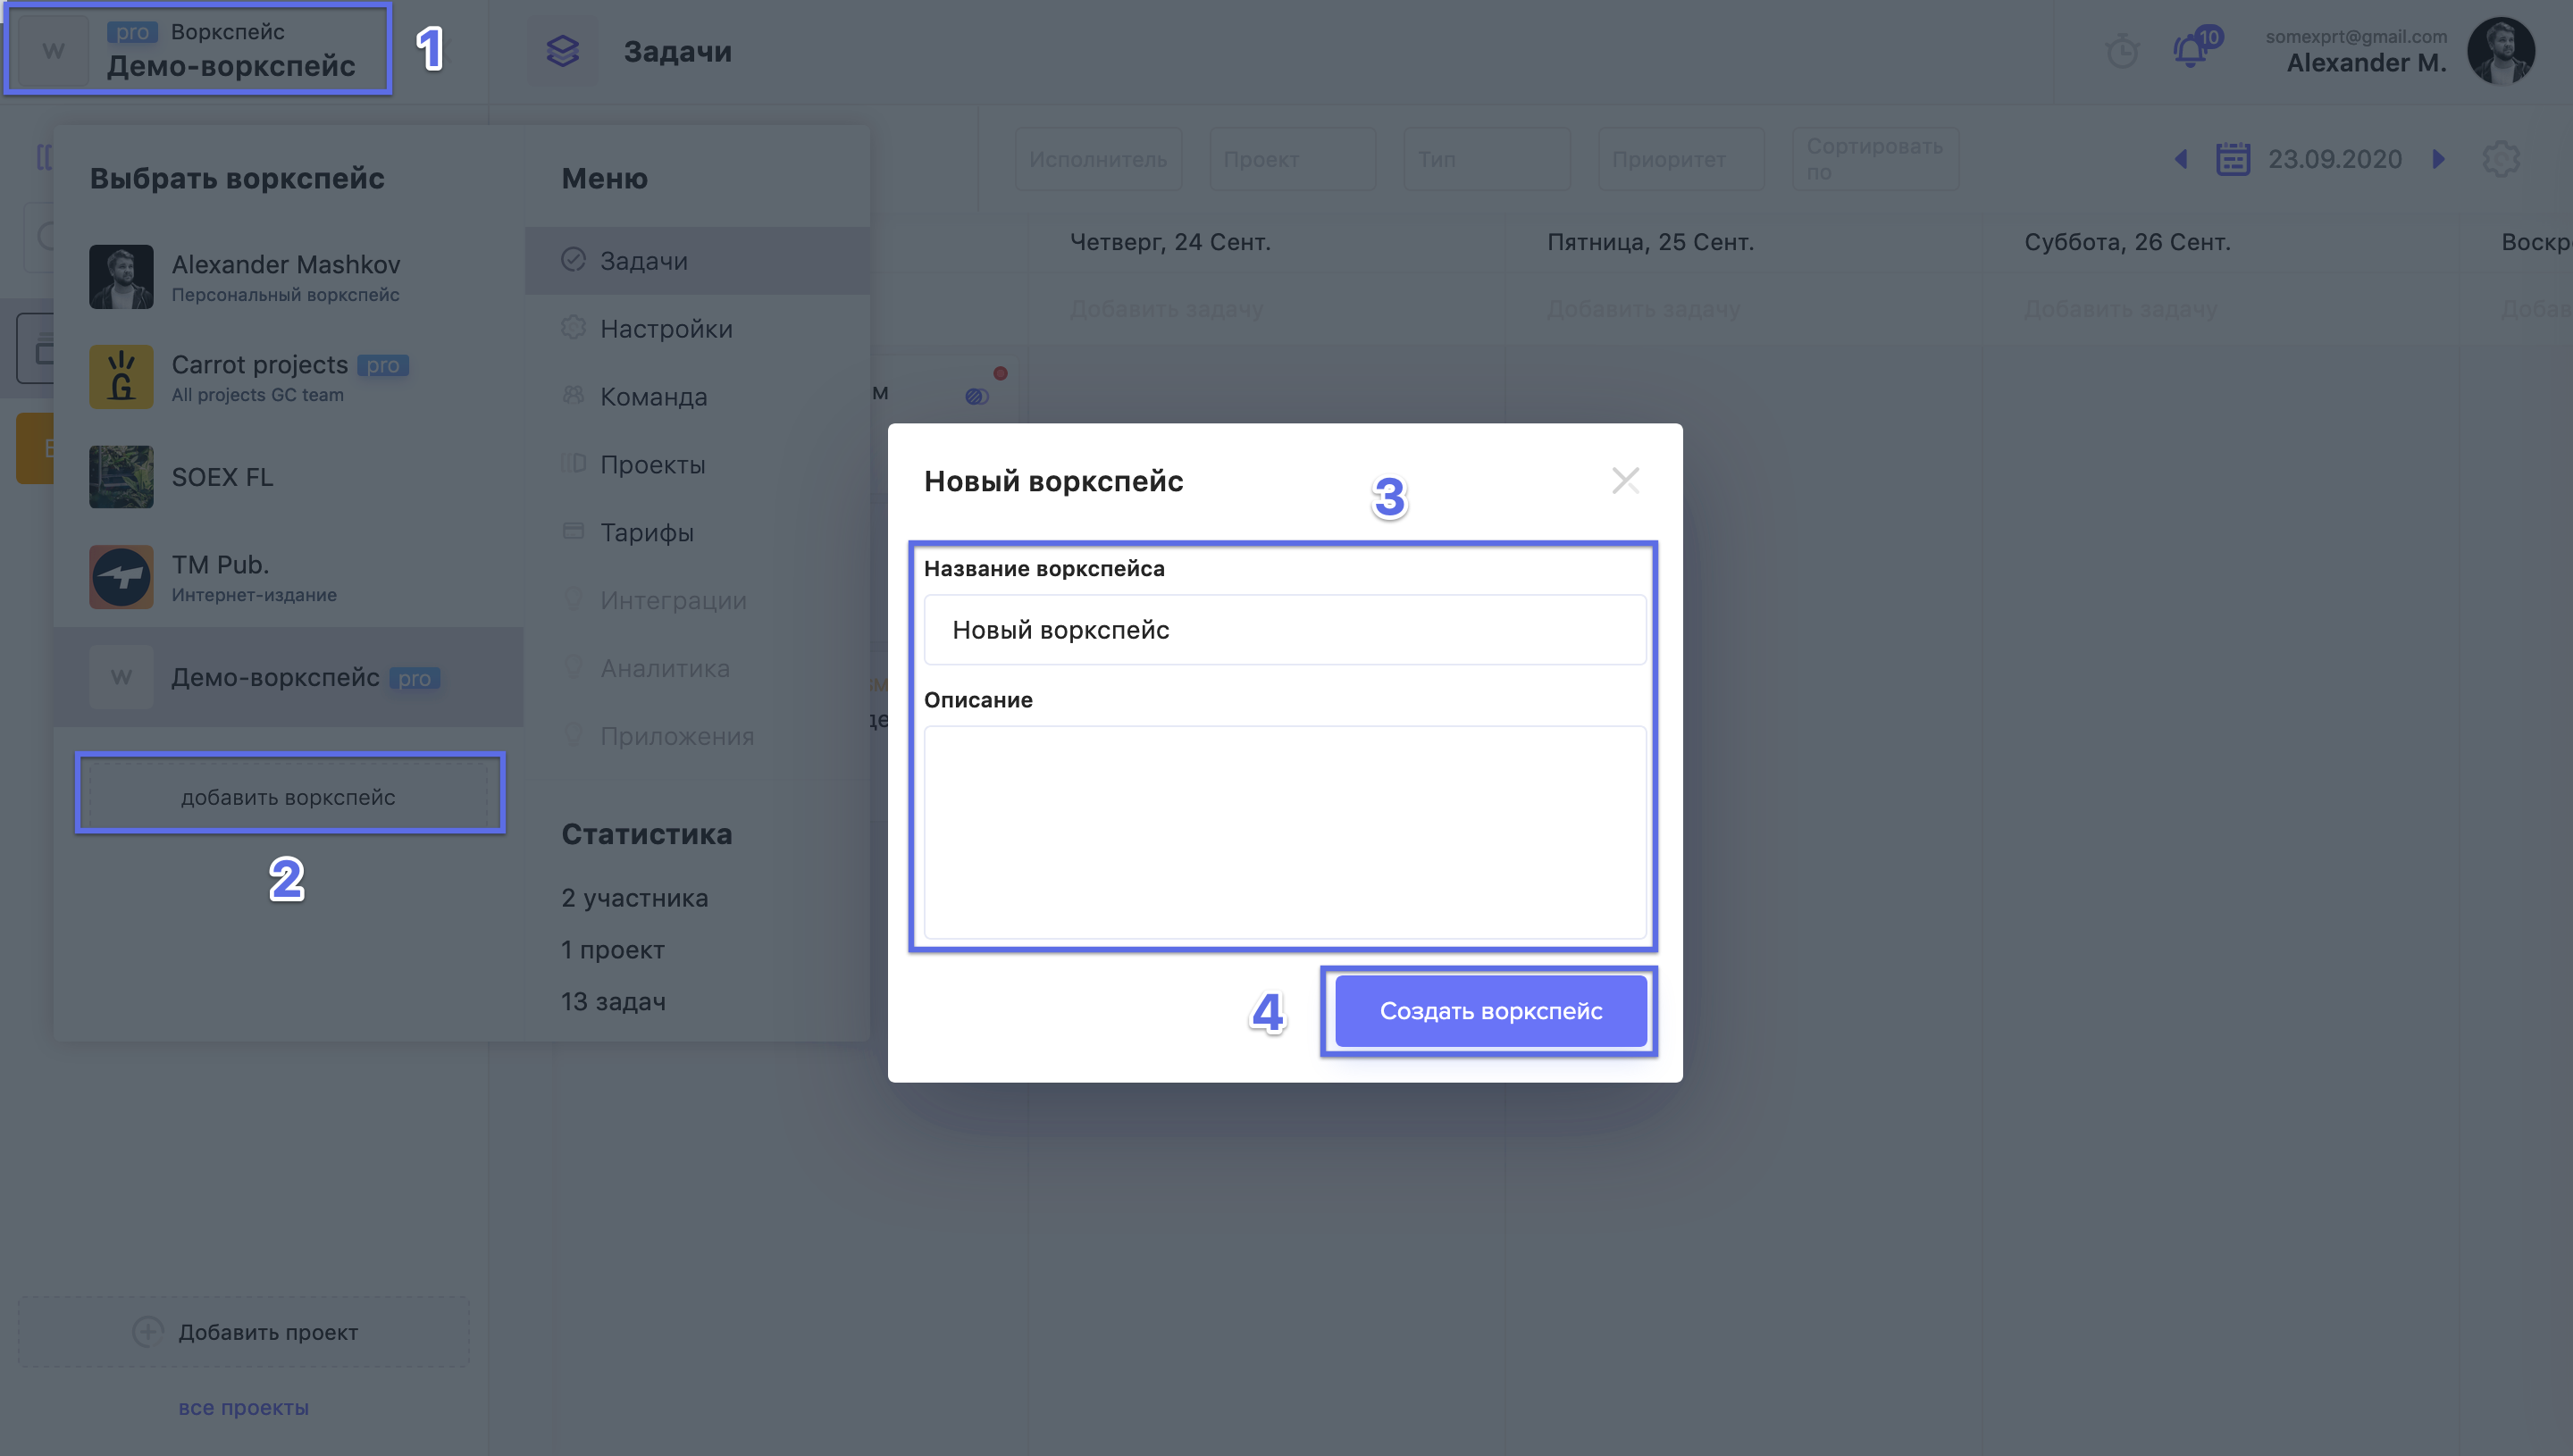Screen dimensions: 2573x1456
Task: Click Добавить задачу under Четверг, 24 Сент.
Action: coord(1166,309)
